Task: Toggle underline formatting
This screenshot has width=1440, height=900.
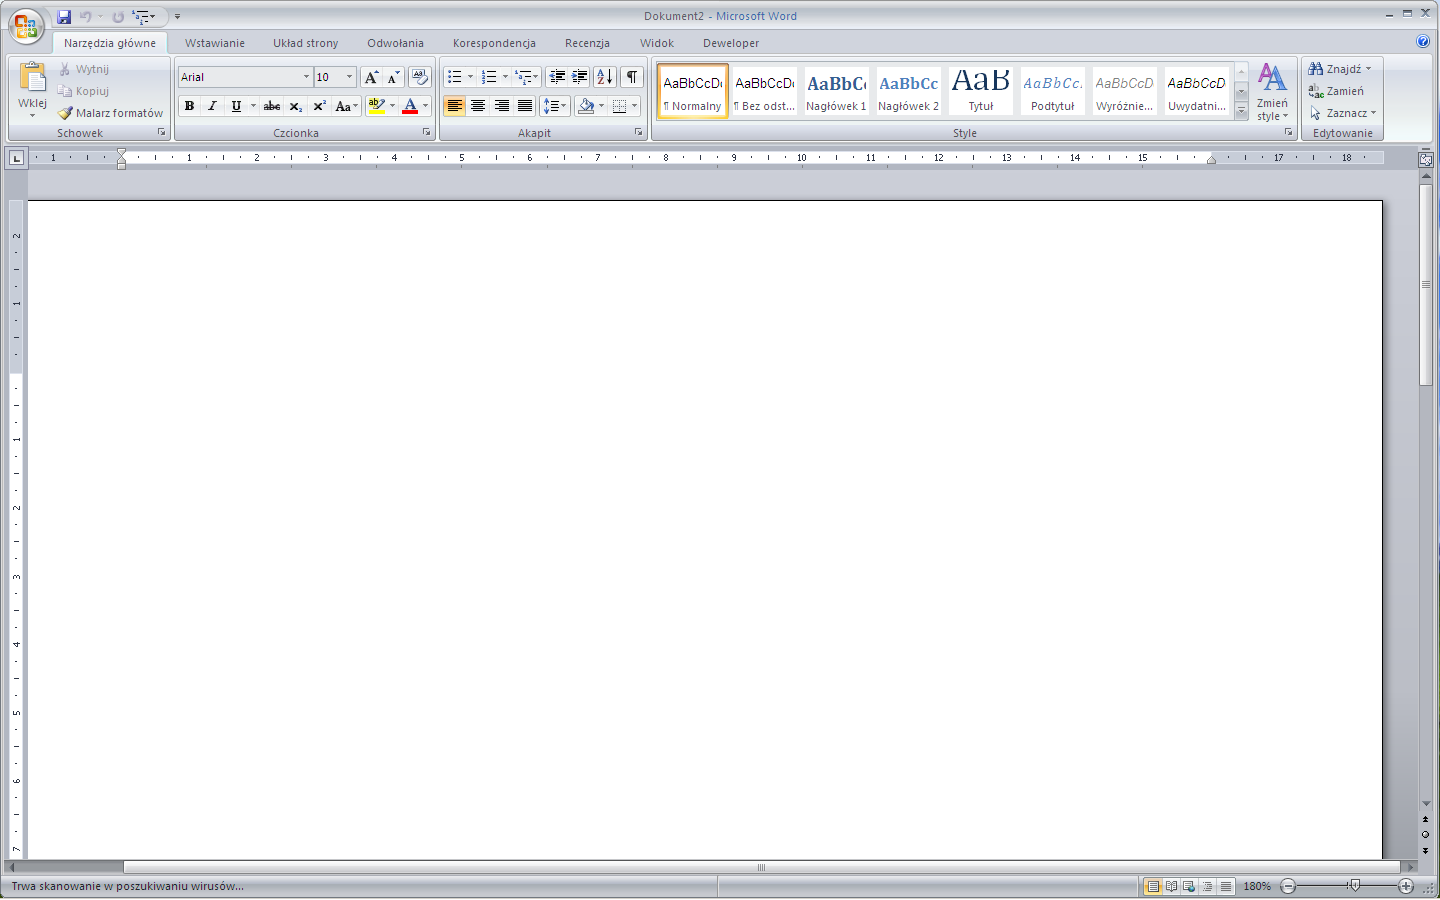Action: point(236,106)
